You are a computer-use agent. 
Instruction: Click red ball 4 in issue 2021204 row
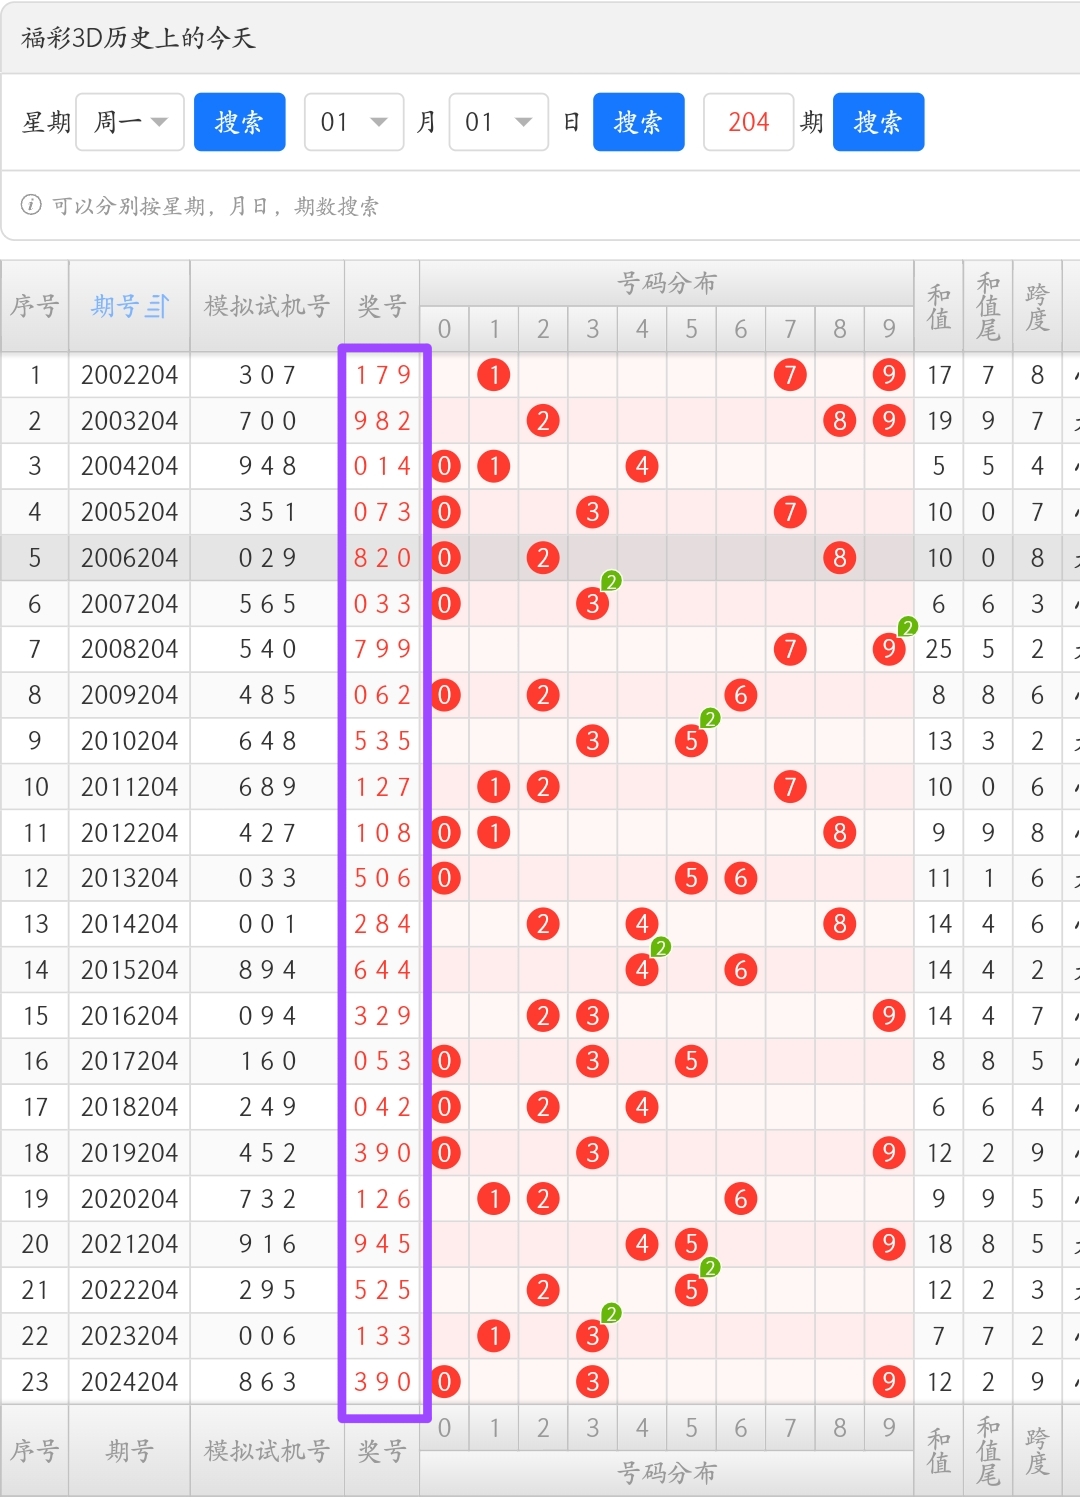click(642, 1244)
